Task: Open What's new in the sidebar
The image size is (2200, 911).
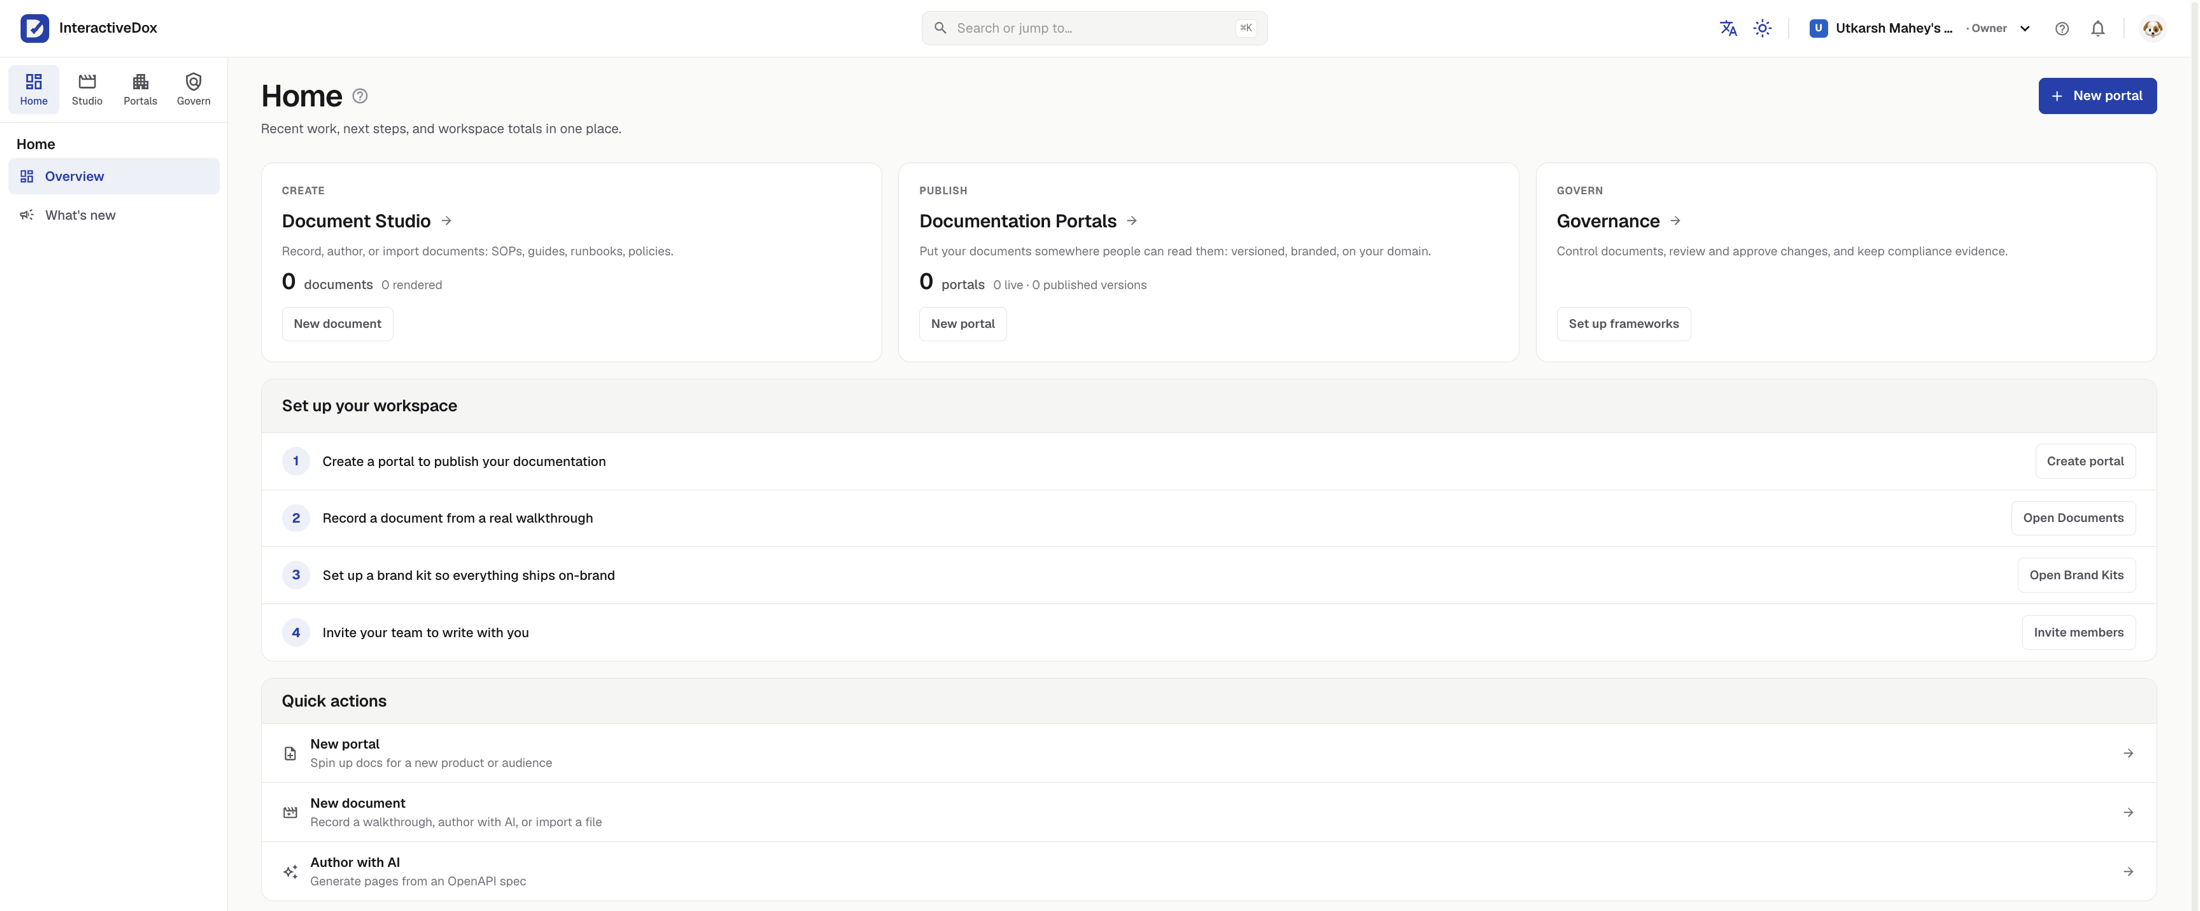Action: point(114,215)
